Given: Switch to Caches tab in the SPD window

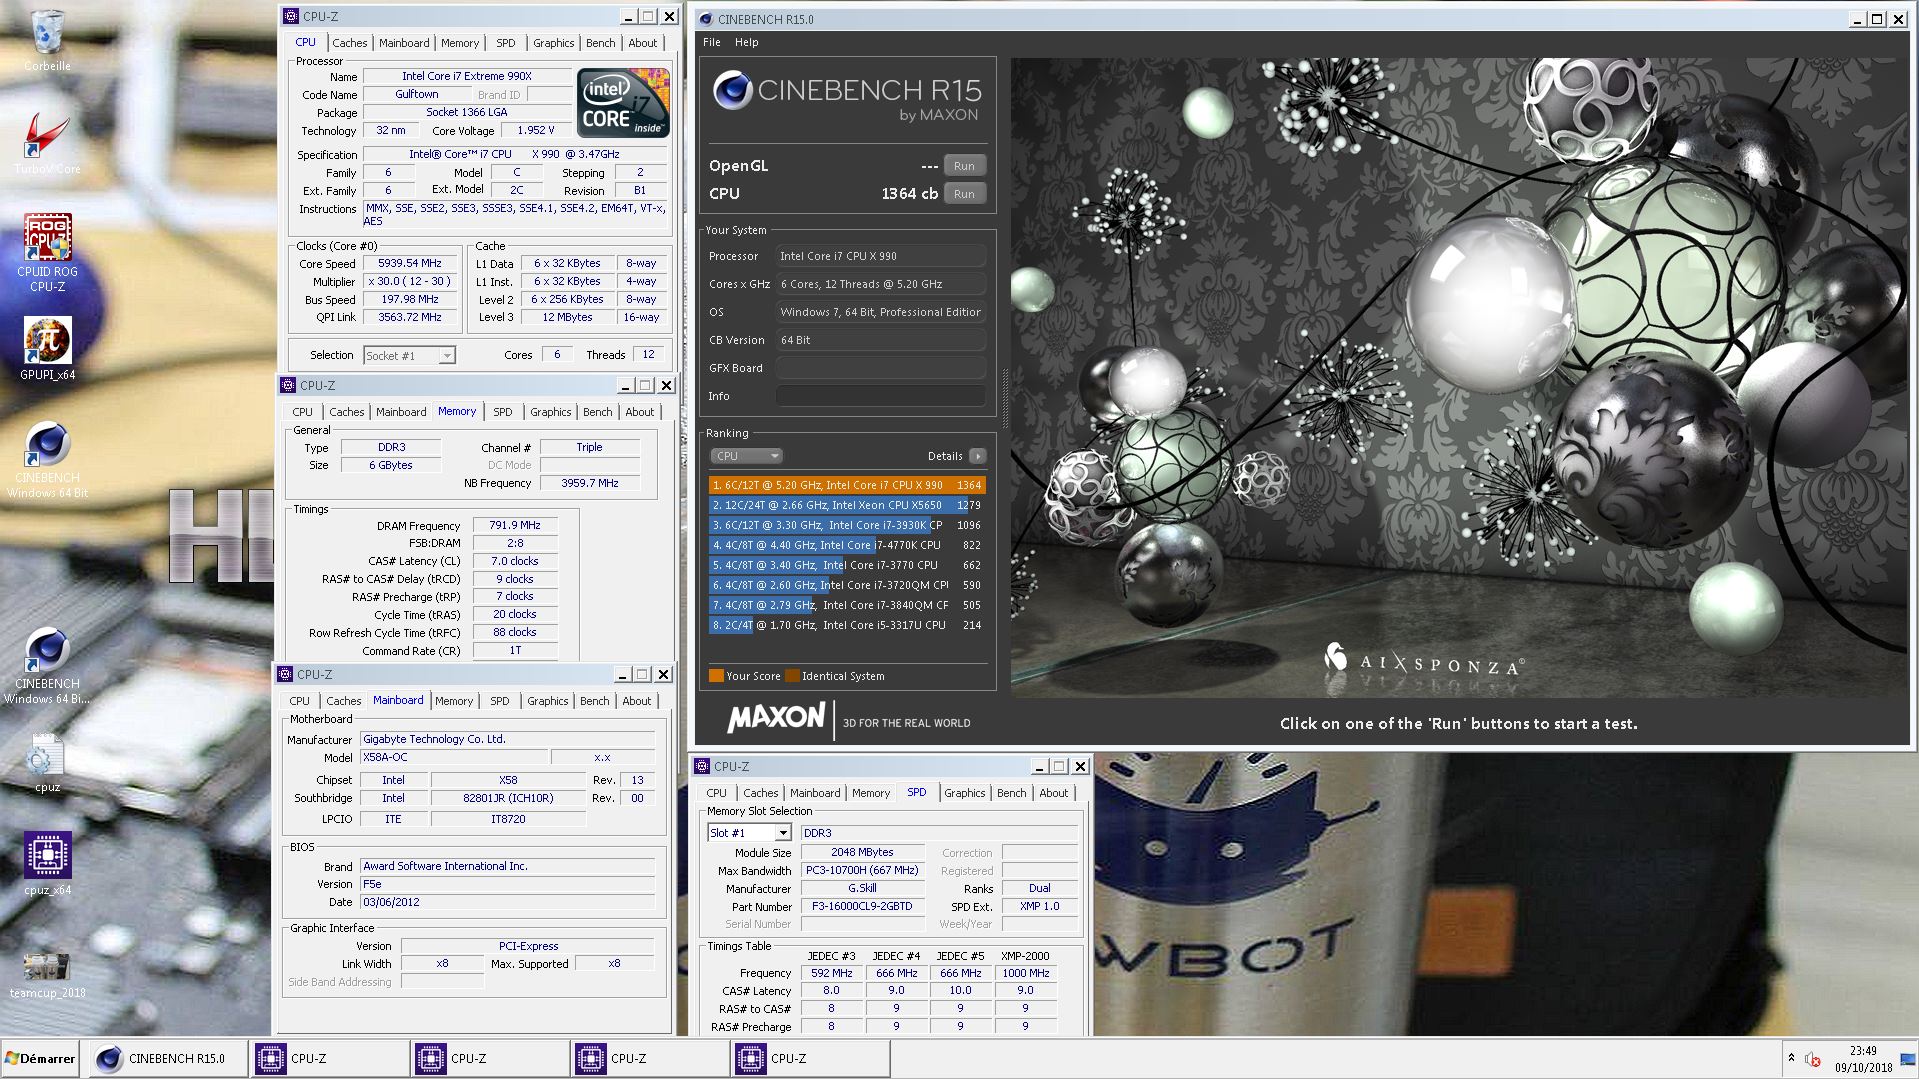Looking at the screenshot, I should coord(761,793).
